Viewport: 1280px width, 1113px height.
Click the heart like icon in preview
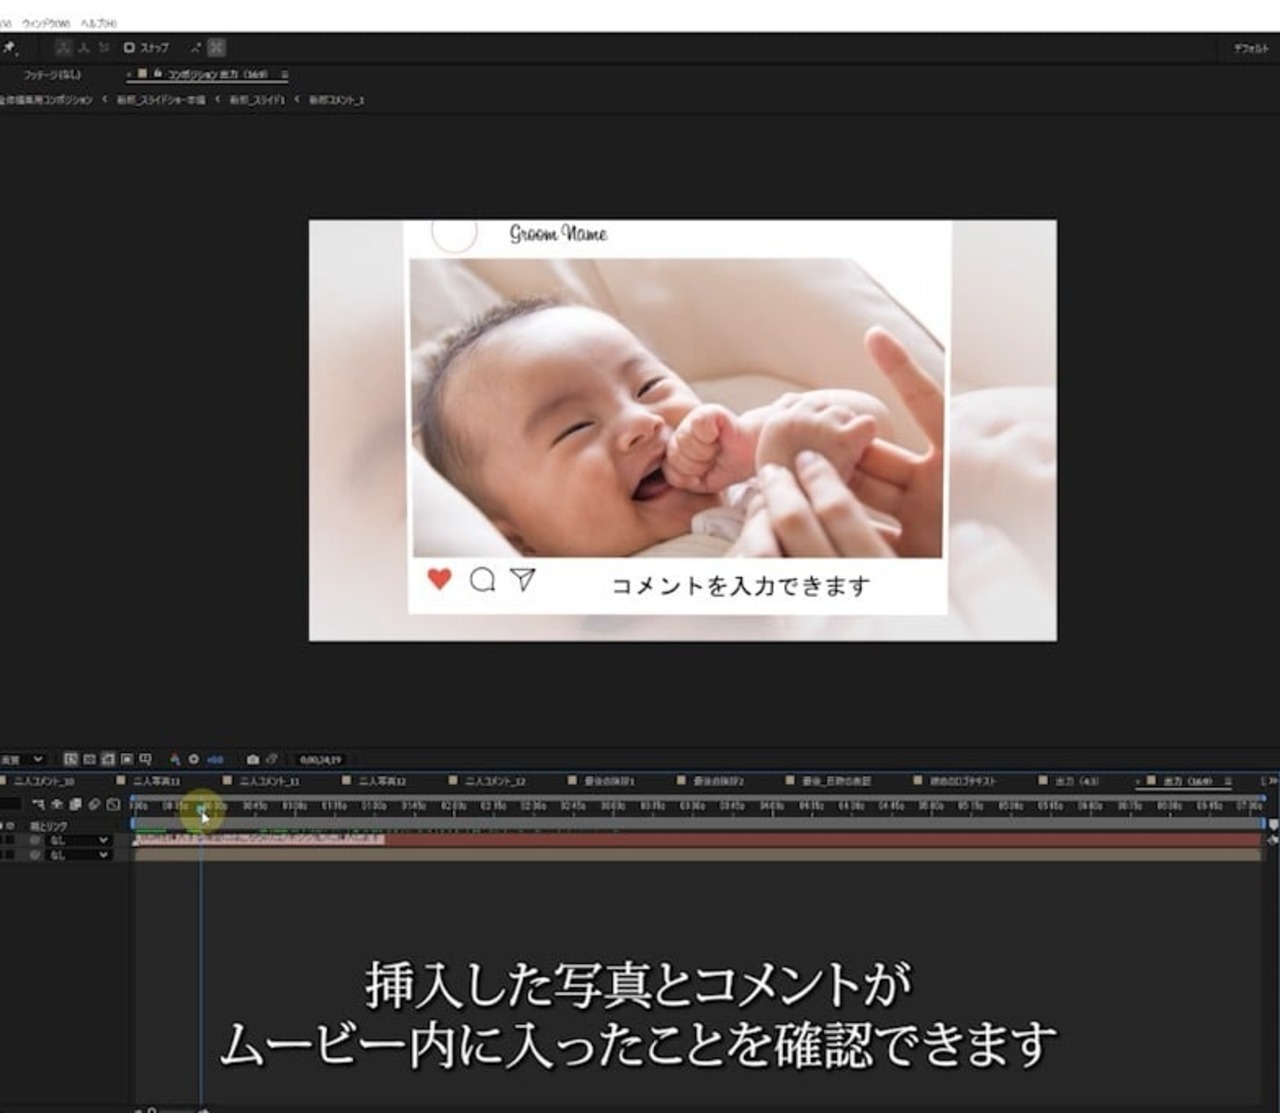pyautogui.click(x=439, y=579)
